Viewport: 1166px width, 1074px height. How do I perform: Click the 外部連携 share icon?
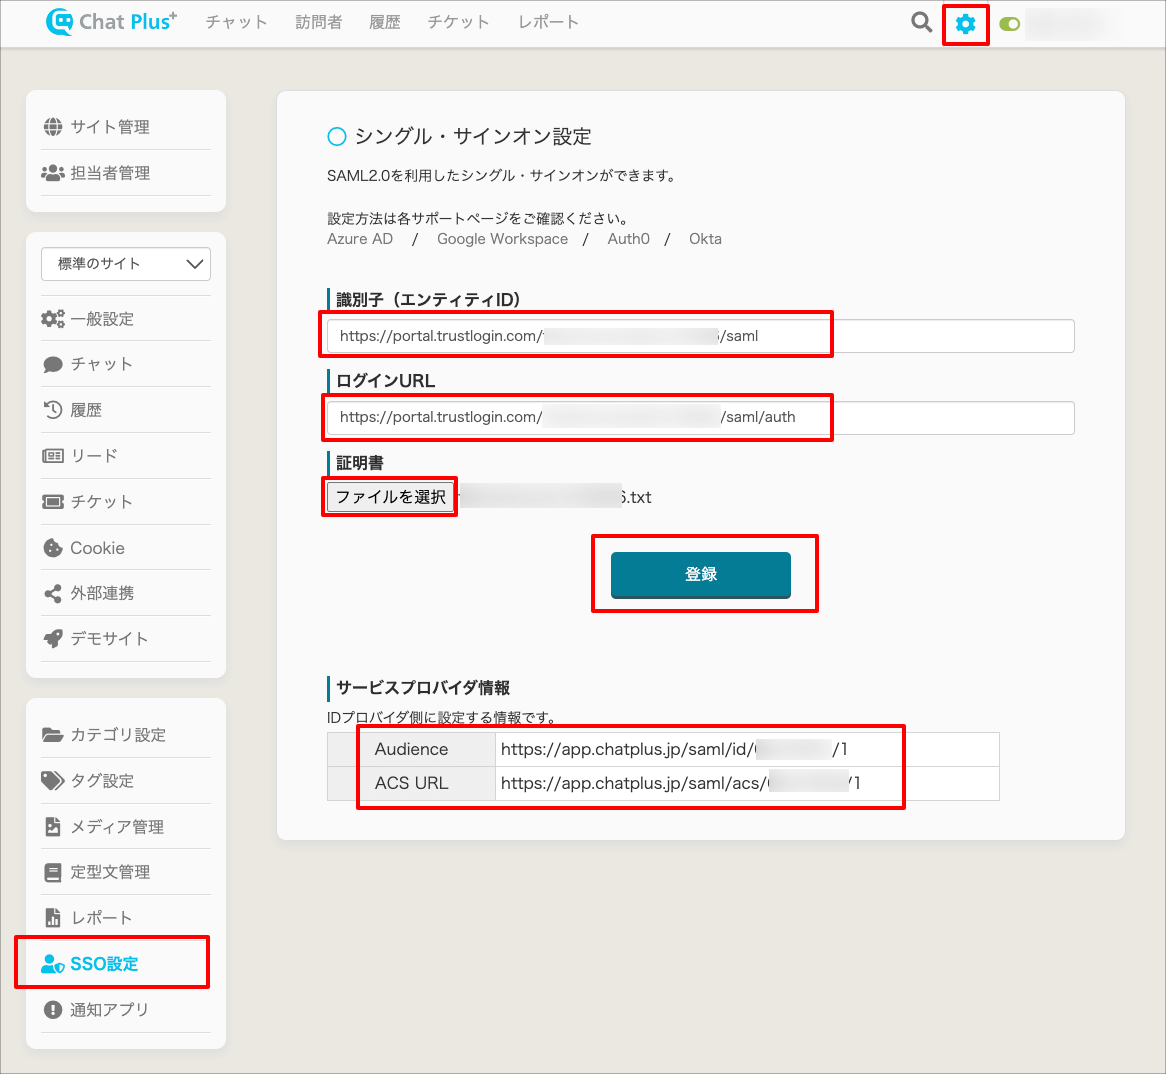click(x=53, y=594)
